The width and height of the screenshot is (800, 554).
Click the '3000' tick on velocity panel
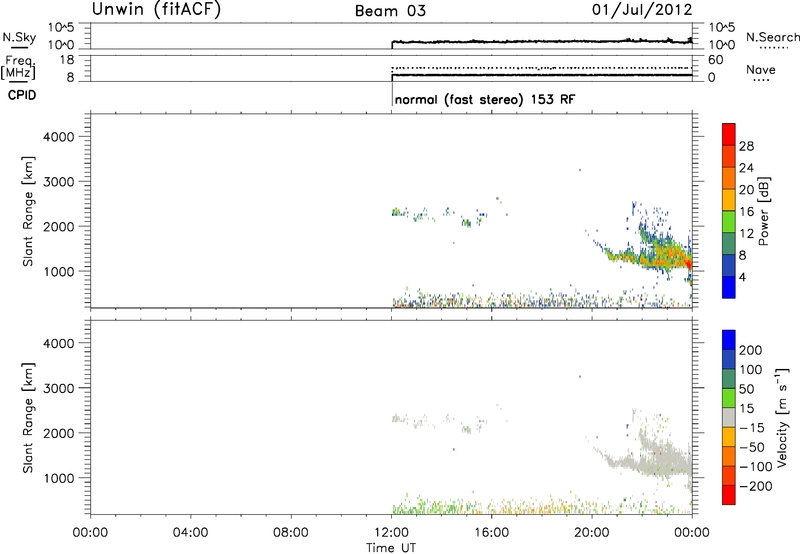point(59,388)
